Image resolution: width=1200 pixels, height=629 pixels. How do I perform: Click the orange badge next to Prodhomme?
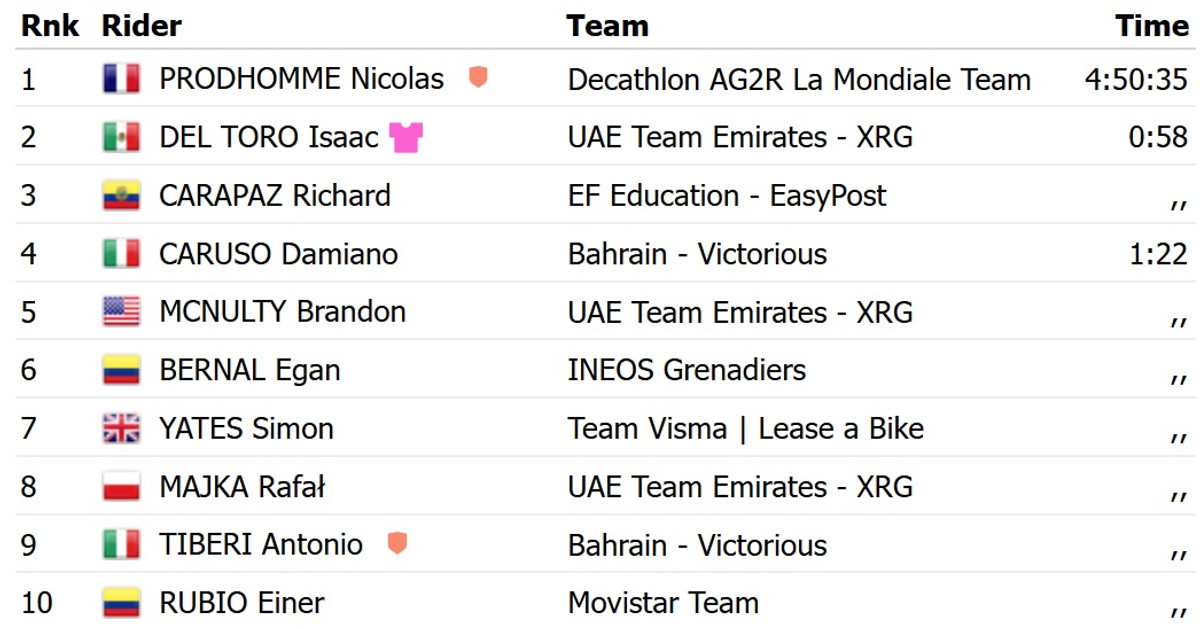[478, 77]
